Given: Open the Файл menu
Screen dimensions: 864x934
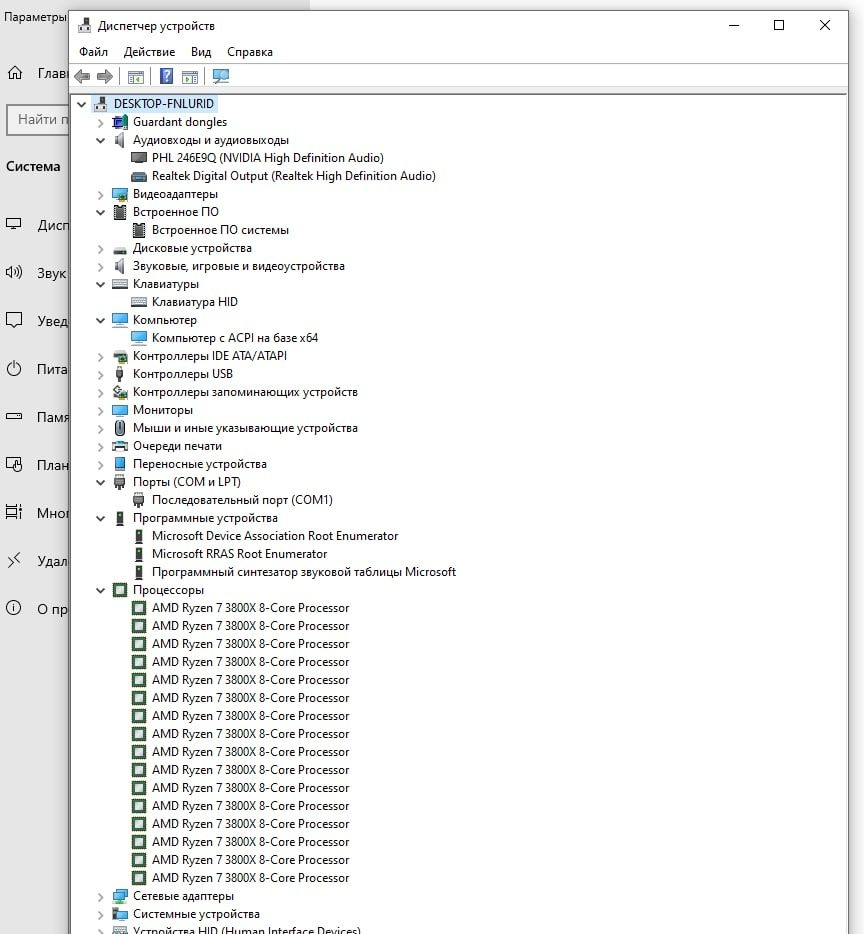Looking at the screenshot, I should point(94,52).
